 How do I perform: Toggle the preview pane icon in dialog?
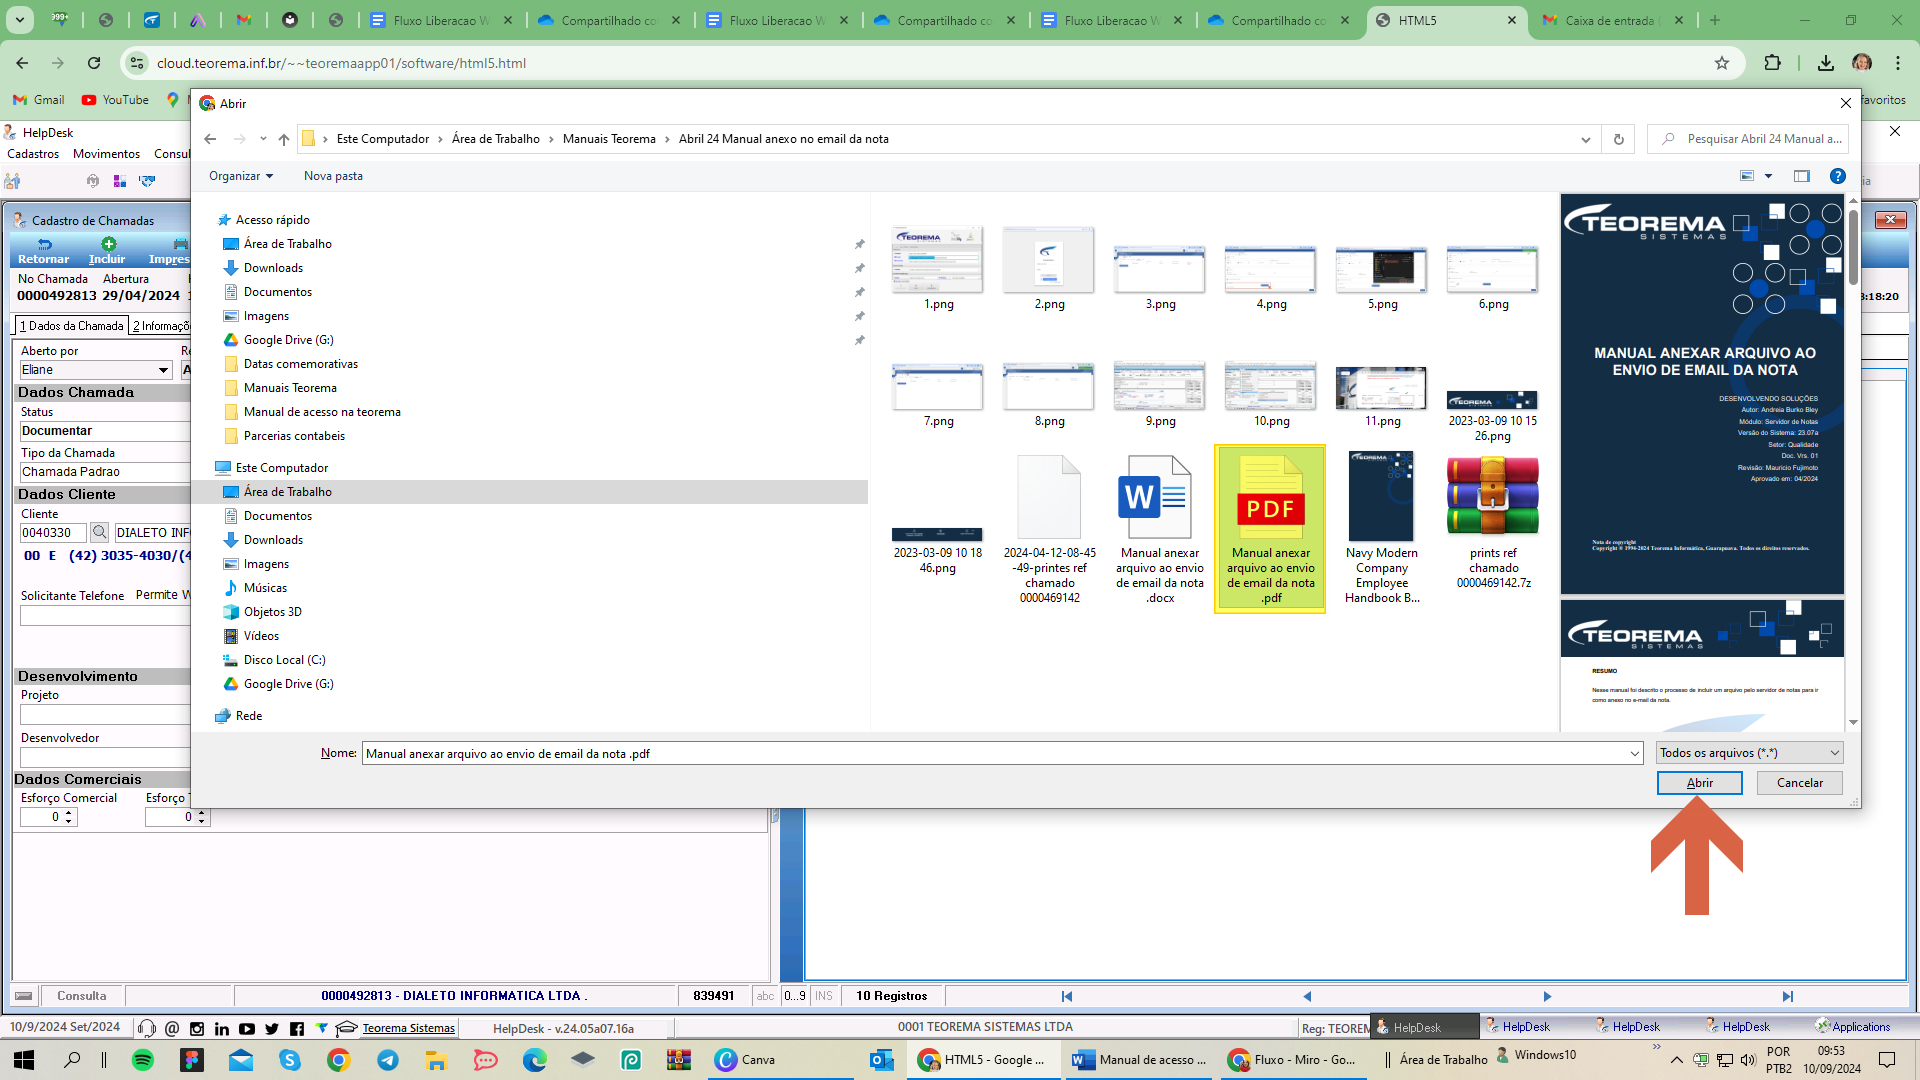1802,176
